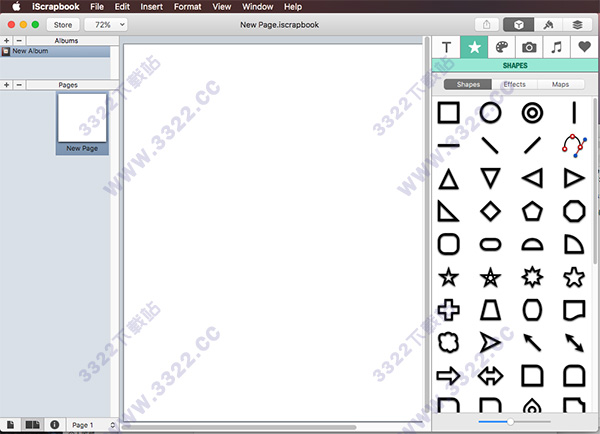This screenshot has width=600, height=434.
Task: Open the music note tab
Action: [x=557, y=47]
